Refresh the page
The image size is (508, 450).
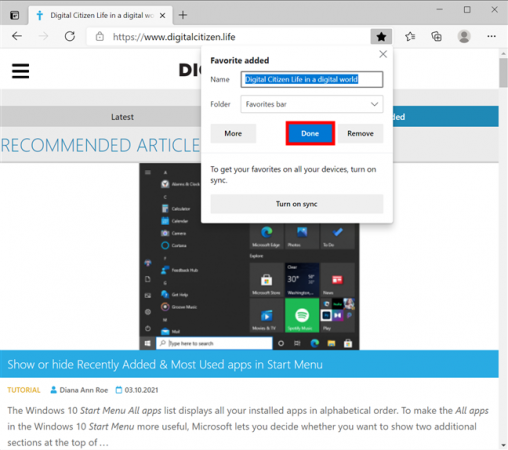click(70, 36)
